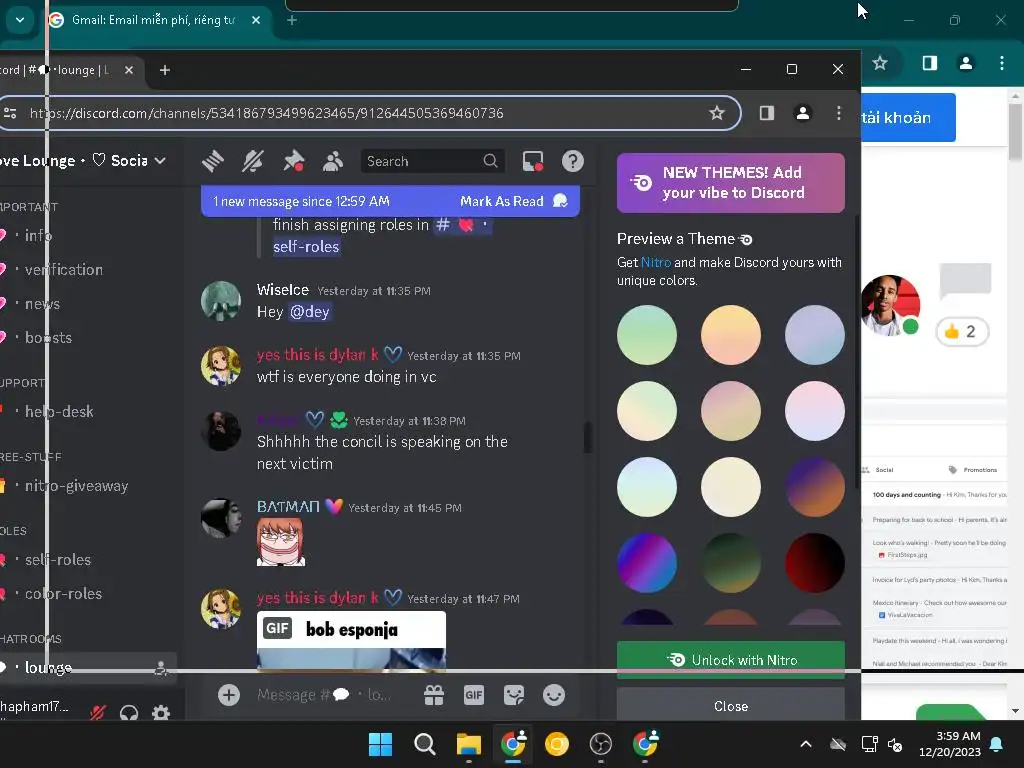Select the dark red theme swatch
Image resolution: width=1024 pixels, height=768 pixels.
(814, 563)
